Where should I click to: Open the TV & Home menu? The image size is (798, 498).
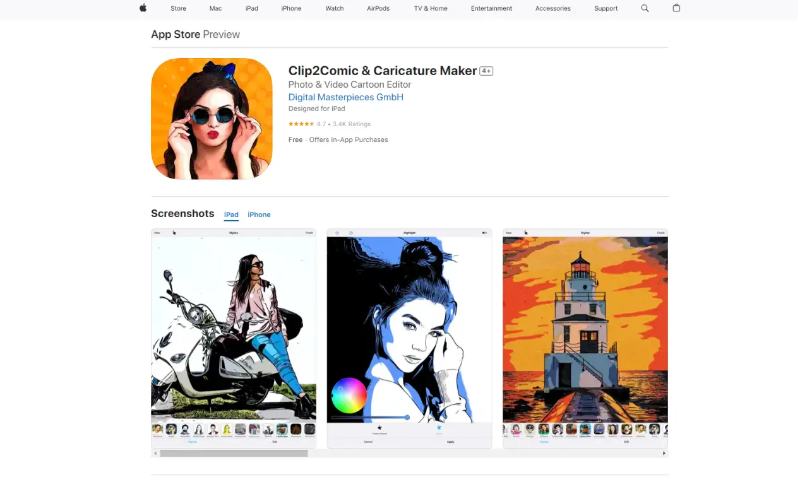pyautogui.click(x=431, y=9)
